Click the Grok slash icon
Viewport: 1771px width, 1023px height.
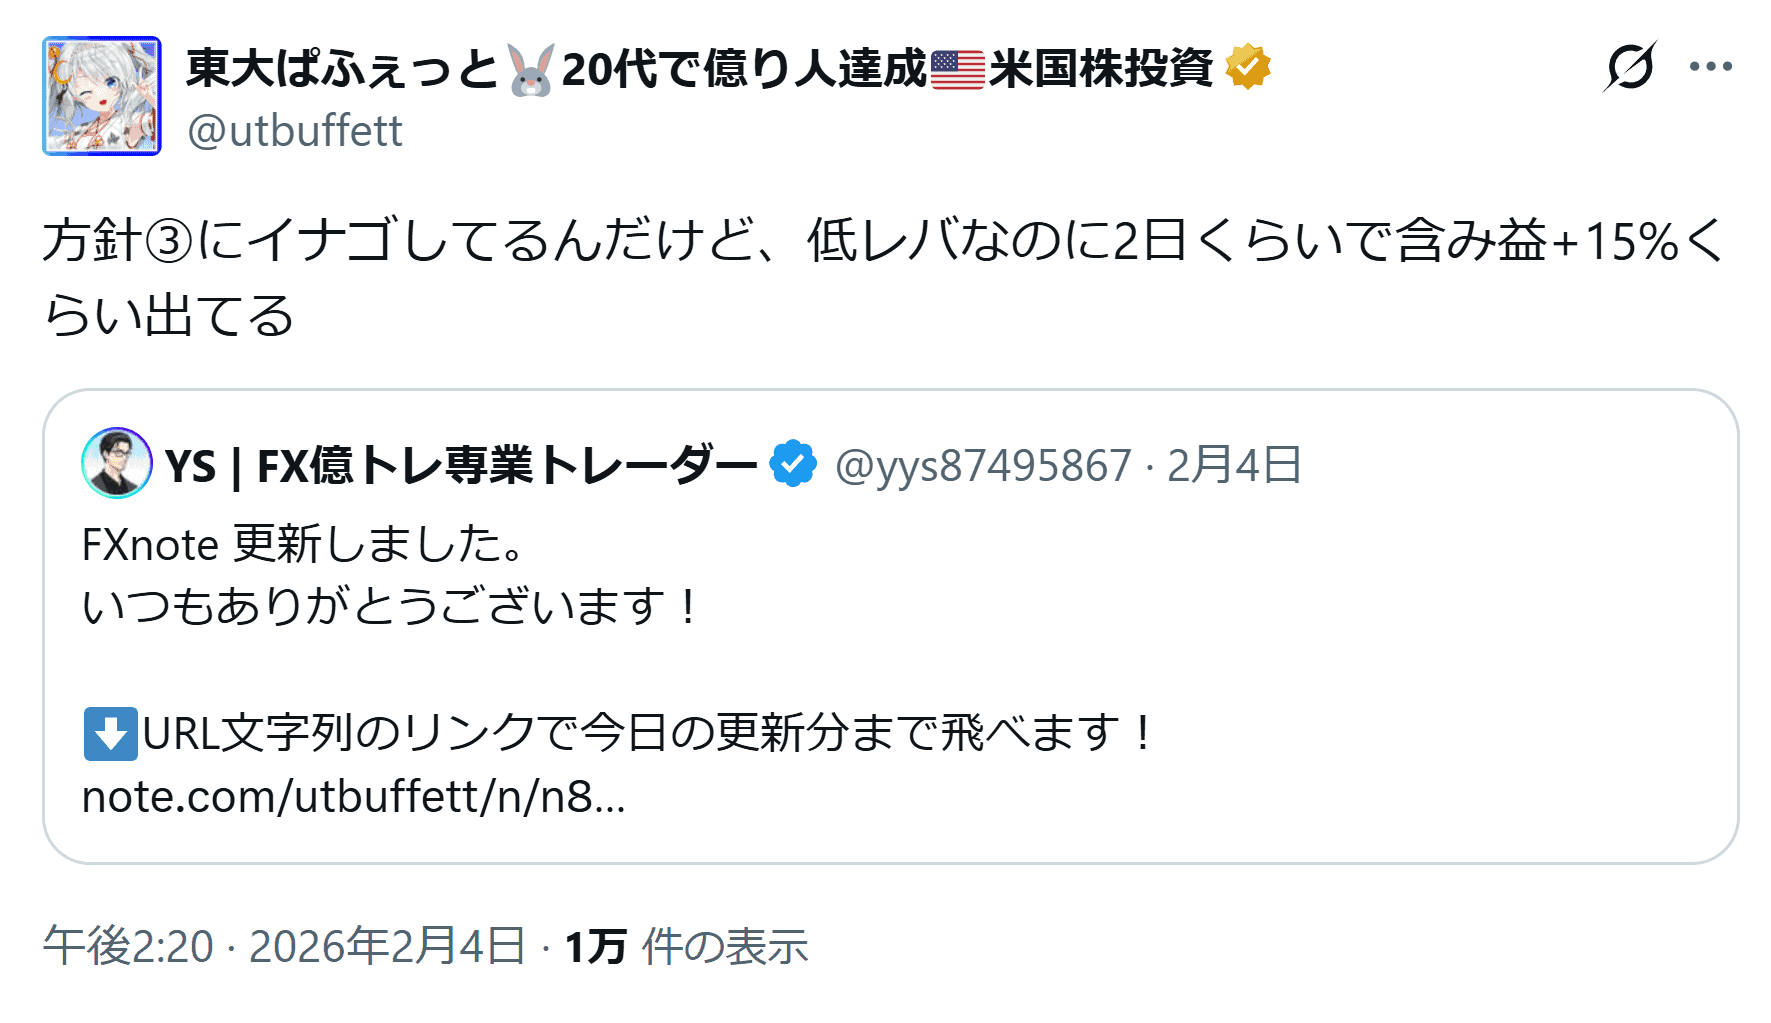pos(1629,68)
